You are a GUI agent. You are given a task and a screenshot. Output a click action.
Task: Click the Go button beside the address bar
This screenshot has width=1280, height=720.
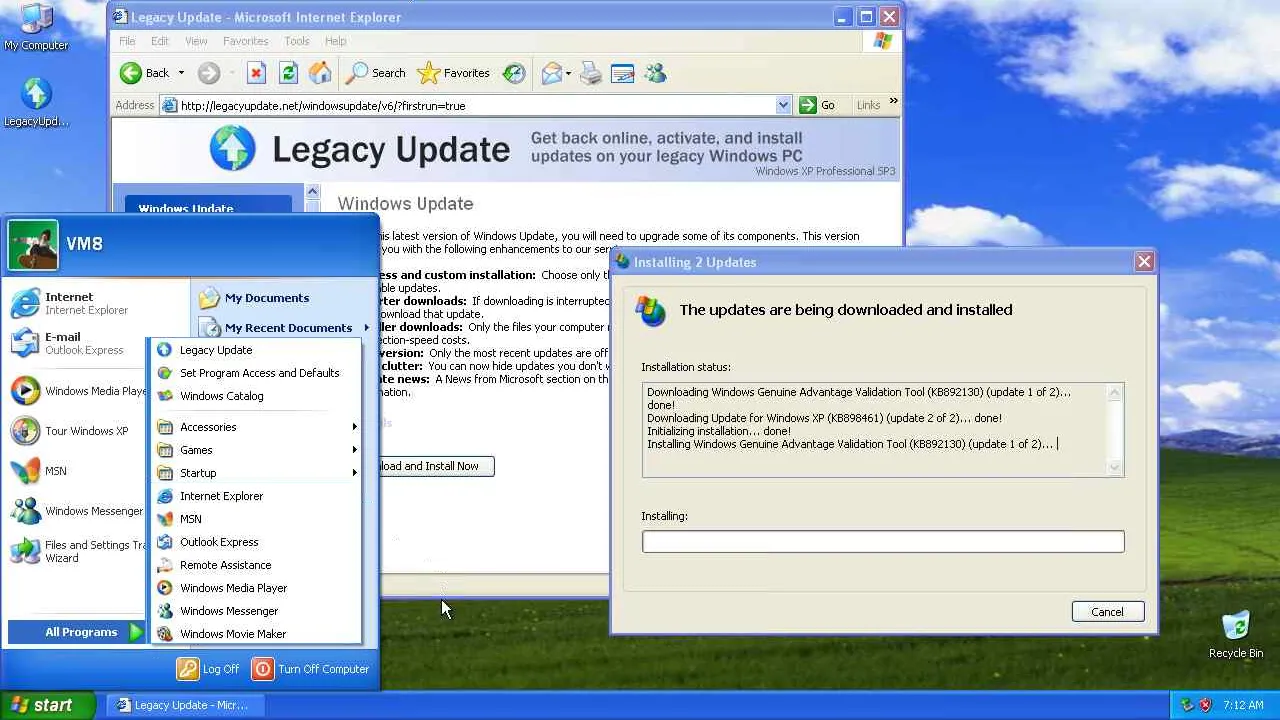click(817, 105)
